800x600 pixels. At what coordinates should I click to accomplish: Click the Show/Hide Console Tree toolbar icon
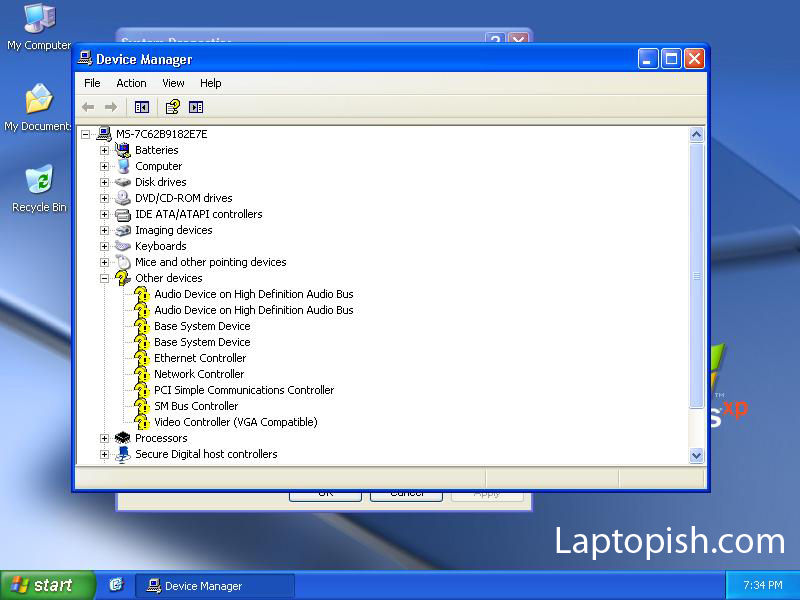tap(141, 107)
